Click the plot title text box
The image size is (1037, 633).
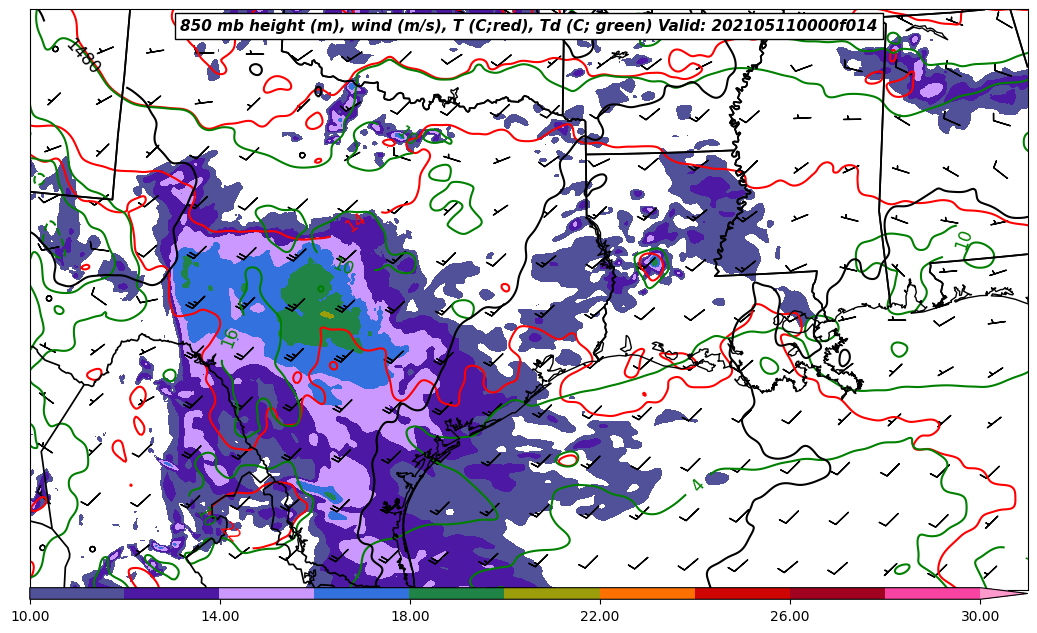tap(528, 26)
